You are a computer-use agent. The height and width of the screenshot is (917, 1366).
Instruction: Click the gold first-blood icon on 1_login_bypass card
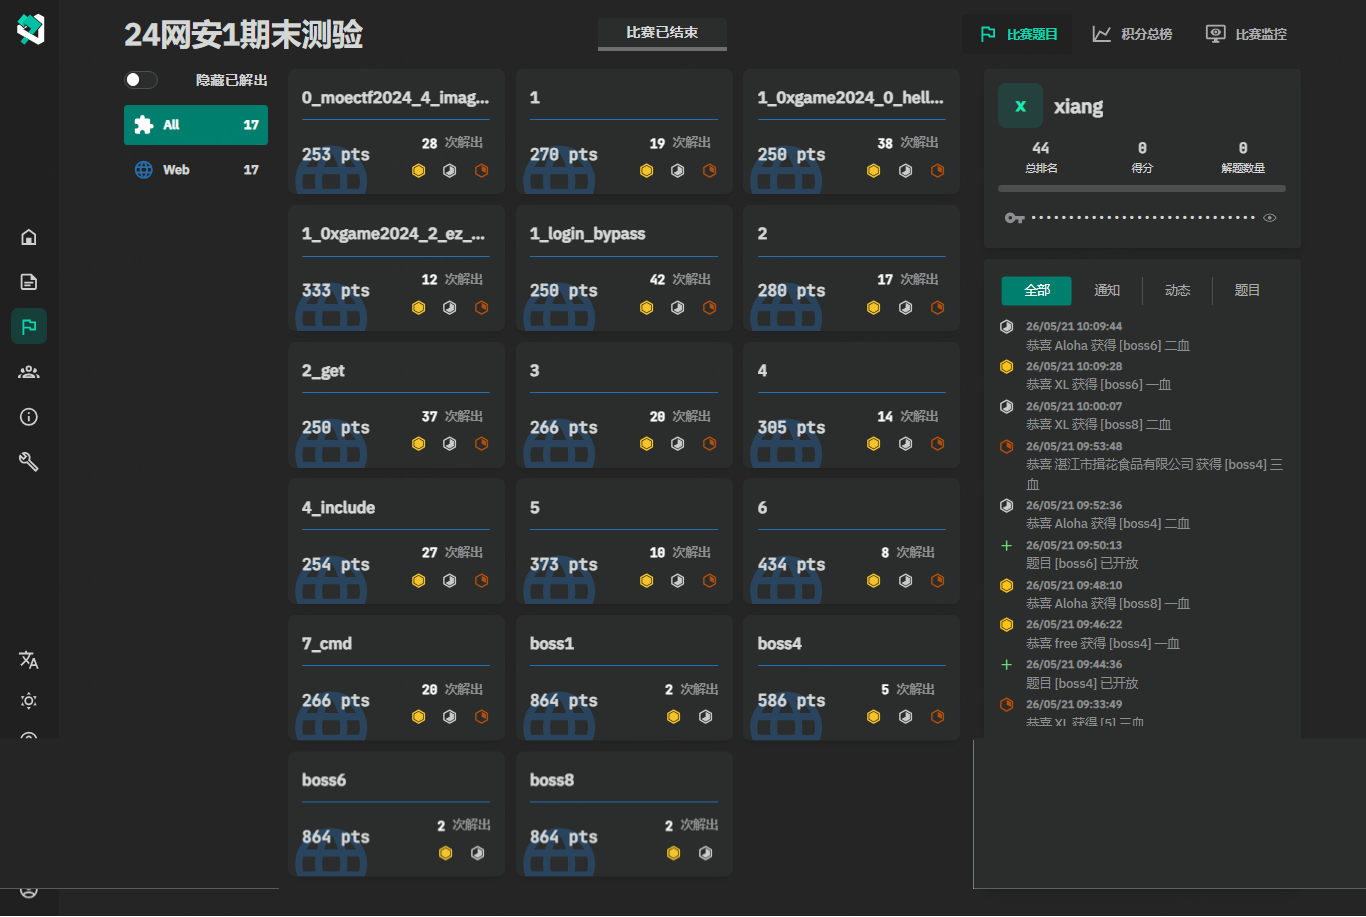point(646,307)
